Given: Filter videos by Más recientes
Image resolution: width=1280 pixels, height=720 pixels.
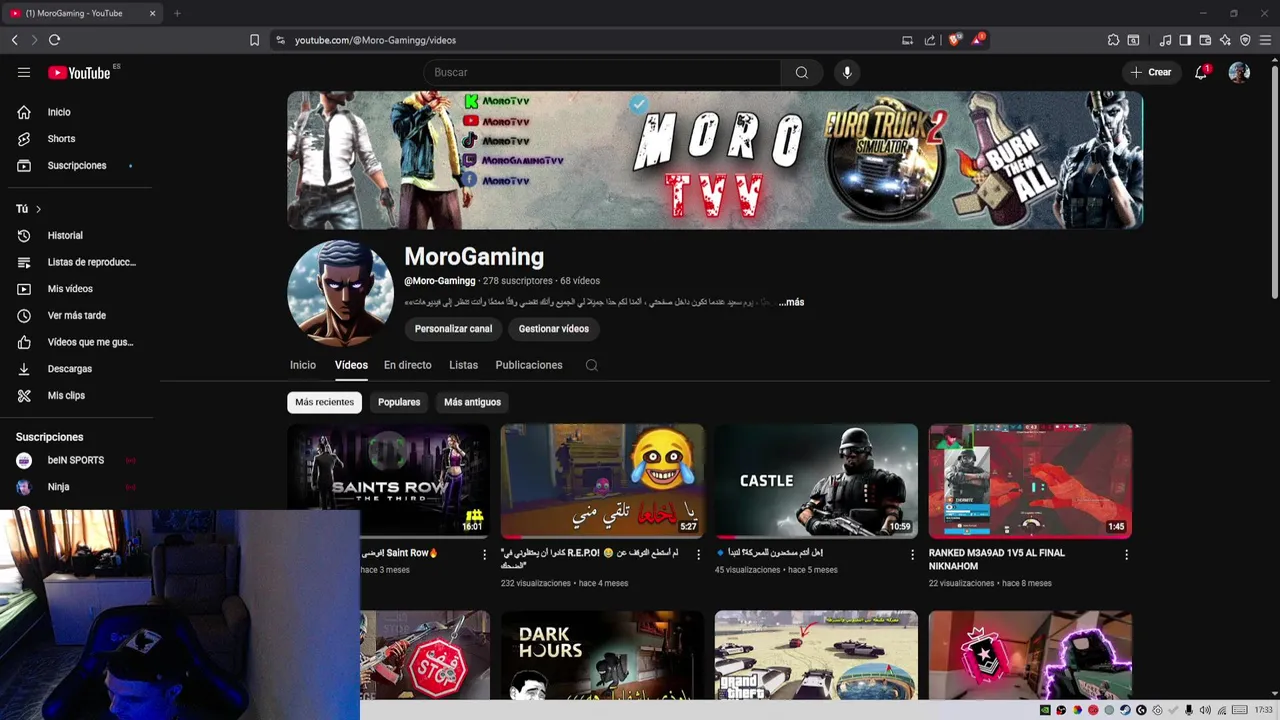Looking at the screenshot, I should pyautogui.click(x=324, y=402).
